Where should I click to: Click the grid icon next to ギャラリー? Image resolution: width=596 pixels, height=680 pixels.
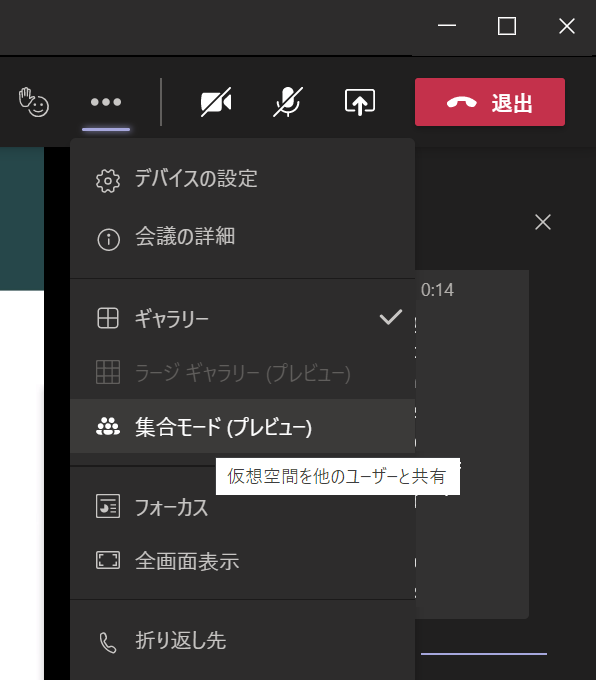click(x=108, y=318)
